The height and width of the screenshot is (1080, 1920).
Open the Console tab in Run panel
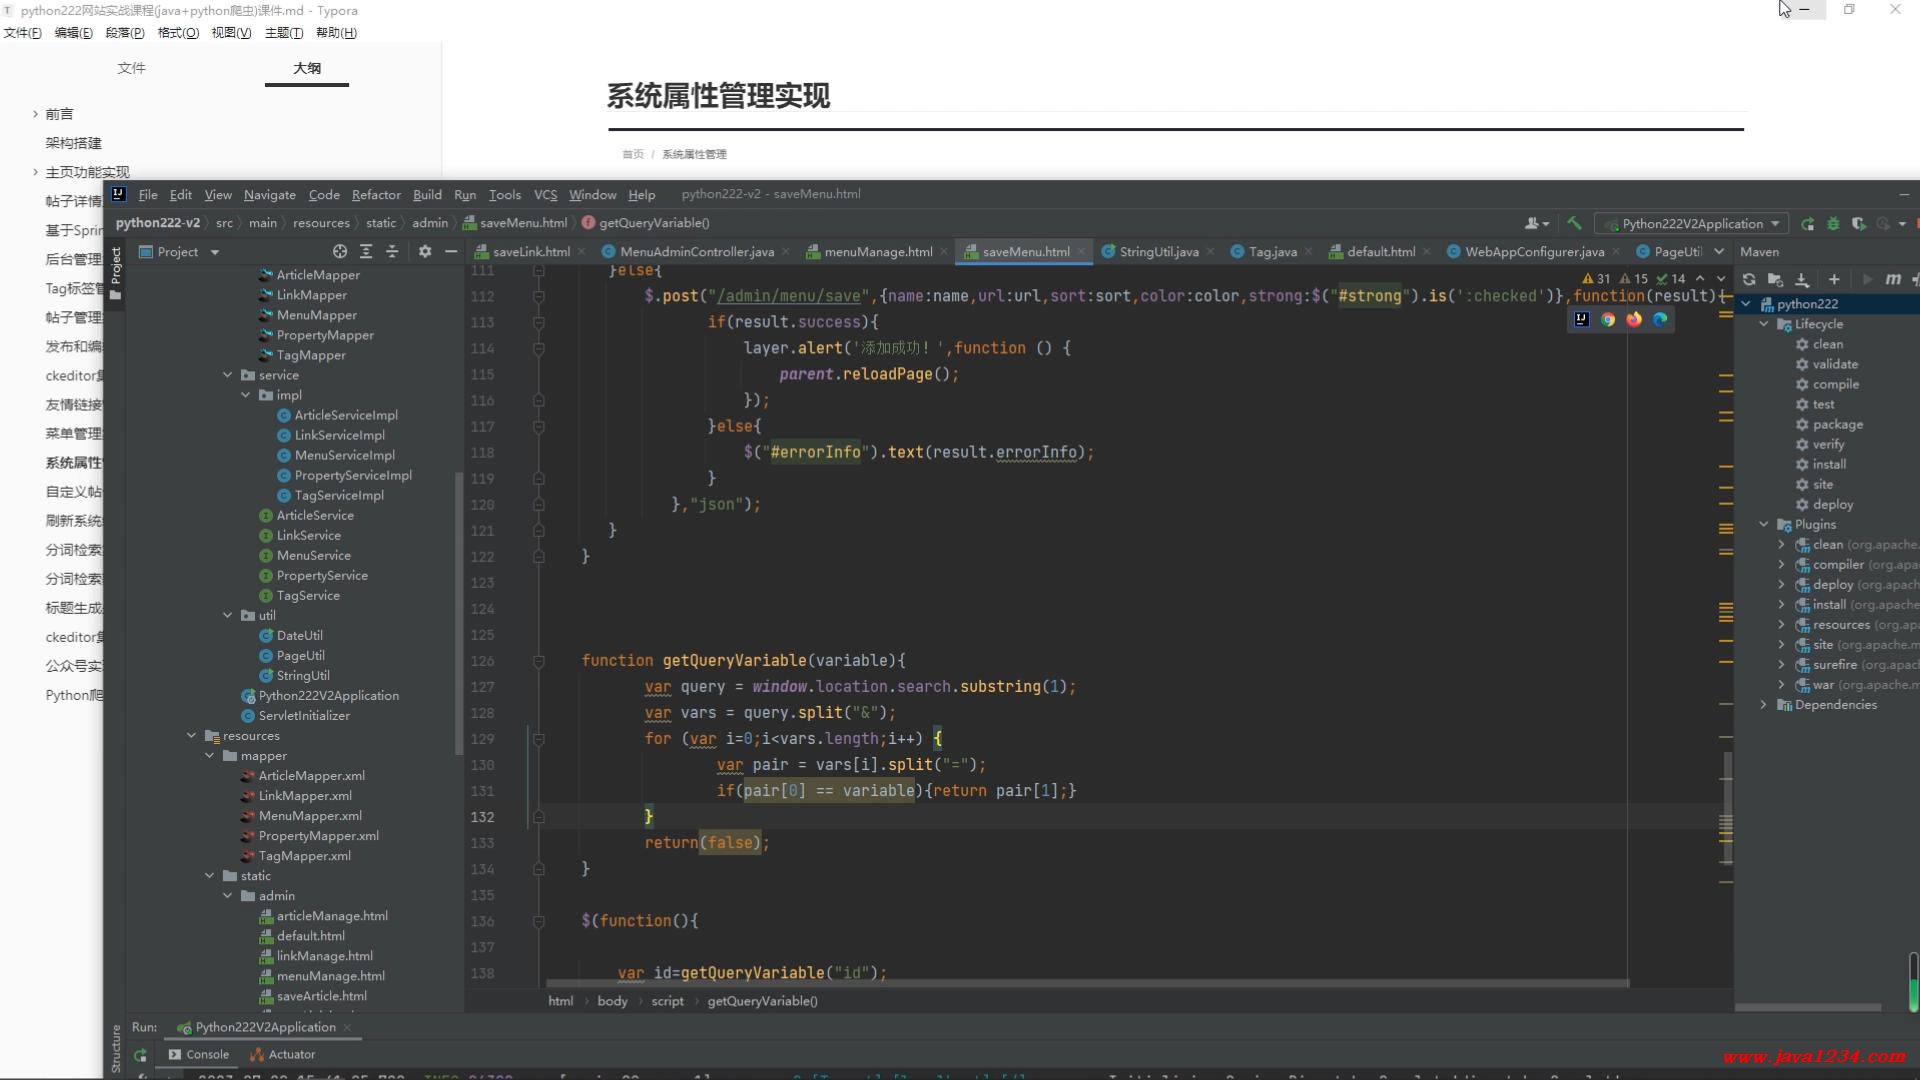[199, 1055]
